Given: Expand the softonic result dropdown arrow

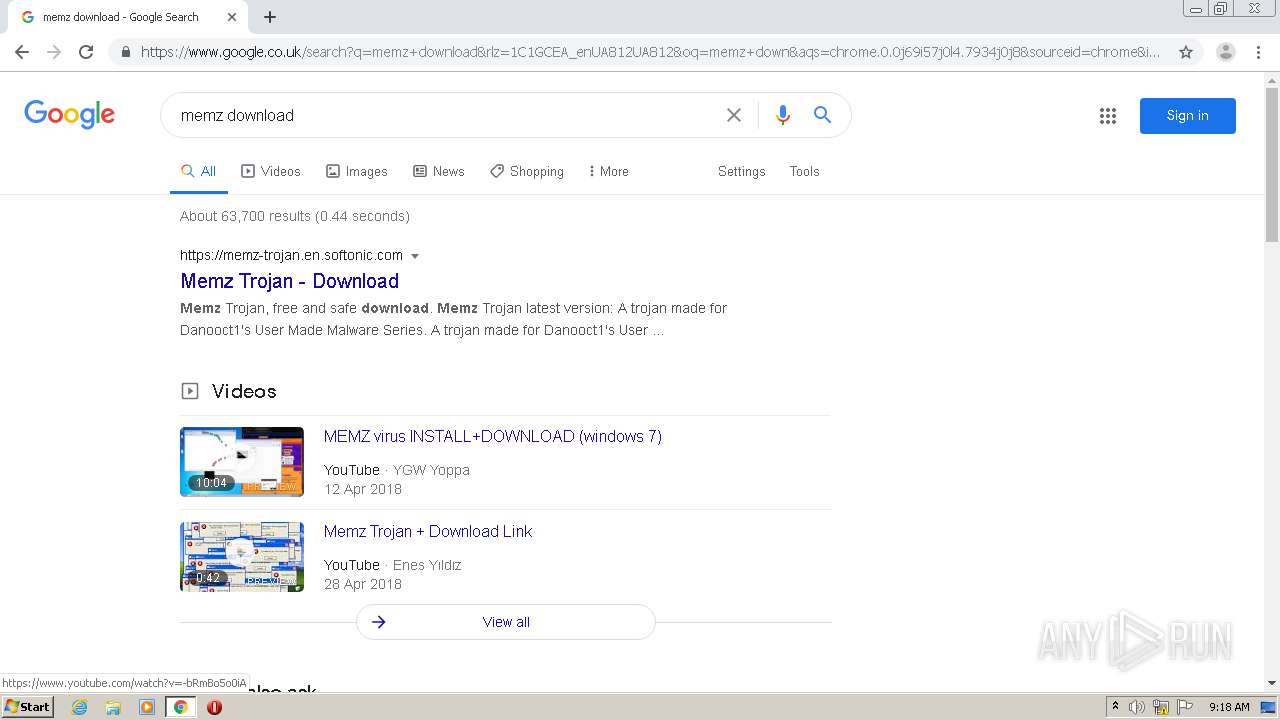Looking at the screenshot, I should (415, 256).
